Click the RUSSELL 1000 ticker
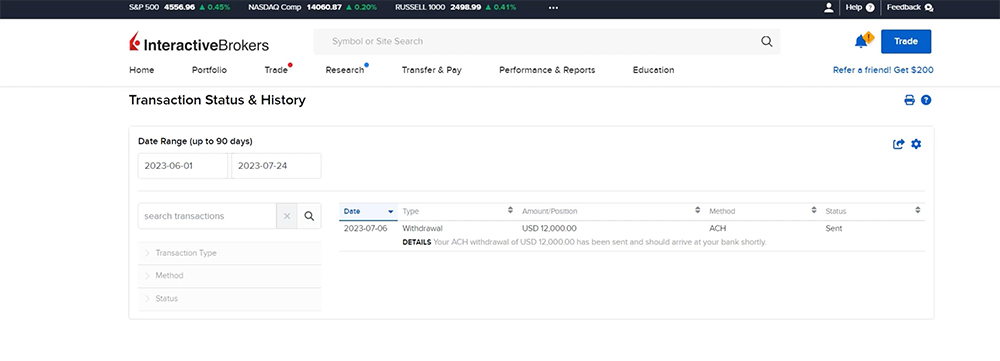 [456, 8]
